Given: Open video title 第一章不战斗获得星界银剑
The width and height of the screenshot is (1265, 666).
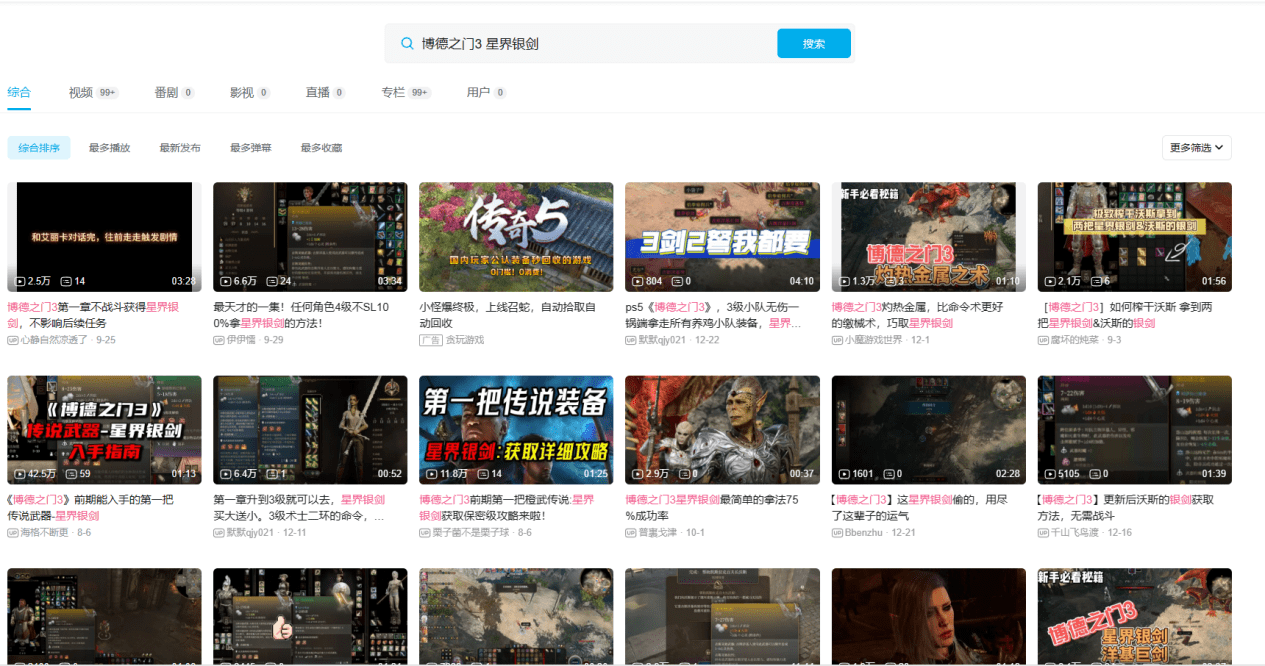Looking at the screenshot, I should 95,315.
